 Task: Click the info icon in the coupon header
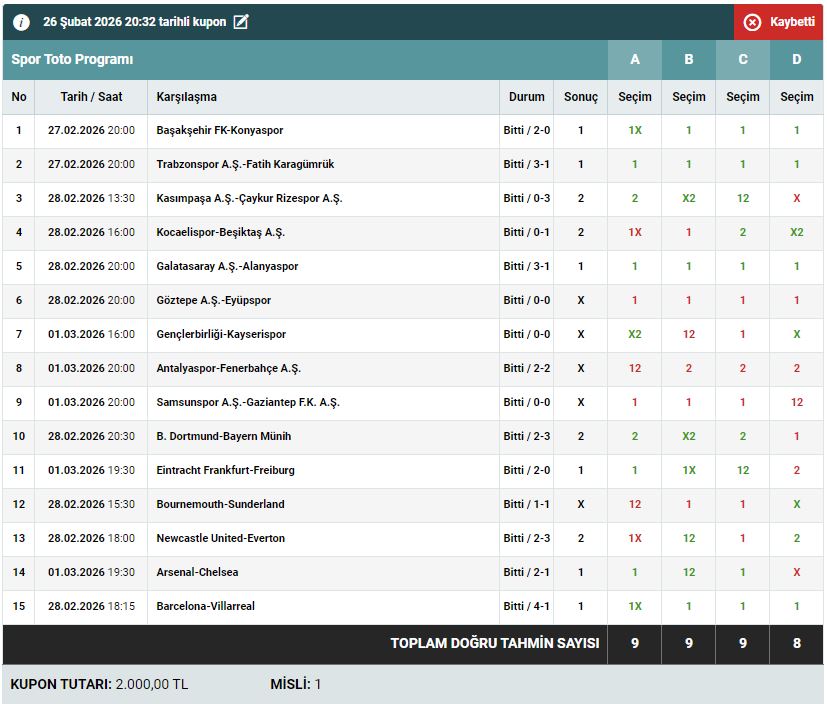[x=21, y=22]
